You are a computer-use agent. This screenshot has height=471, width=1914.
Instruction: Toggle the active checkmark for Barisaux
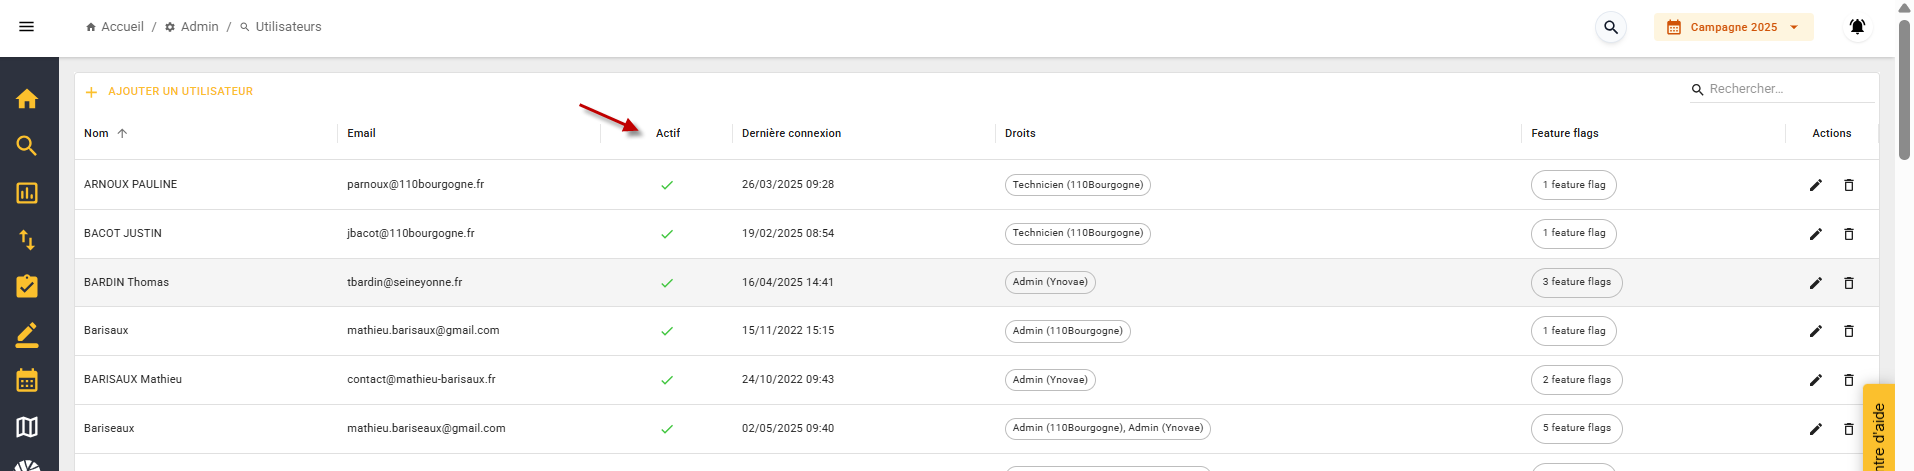[x=667, y=331]
